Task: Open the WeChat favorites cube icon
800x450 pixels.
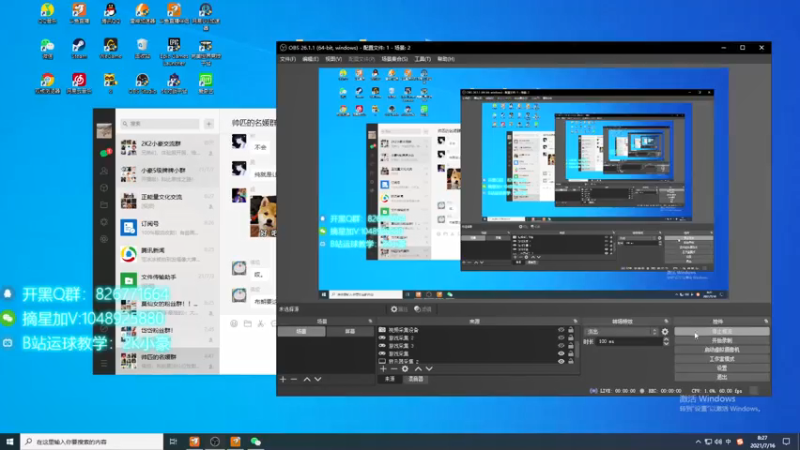Action: point(104,188)
